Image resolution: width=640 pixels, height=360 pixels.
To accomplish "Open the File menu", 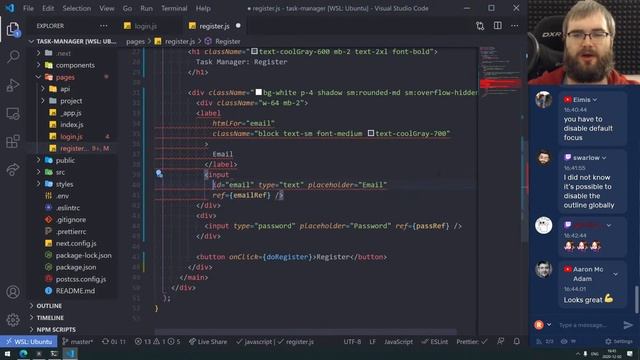I will point(28,8).
